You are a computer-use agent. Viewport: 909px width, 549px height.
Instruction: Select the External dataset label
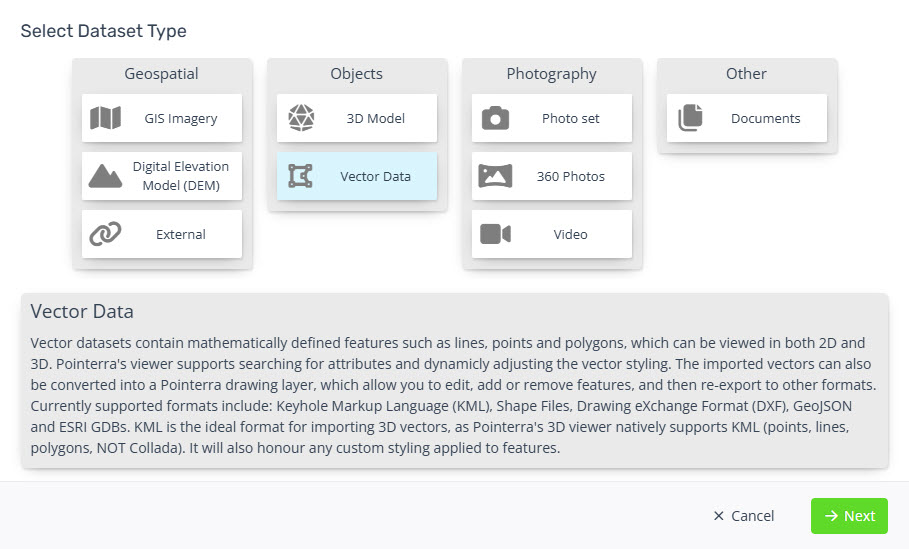tap(181, 234)
